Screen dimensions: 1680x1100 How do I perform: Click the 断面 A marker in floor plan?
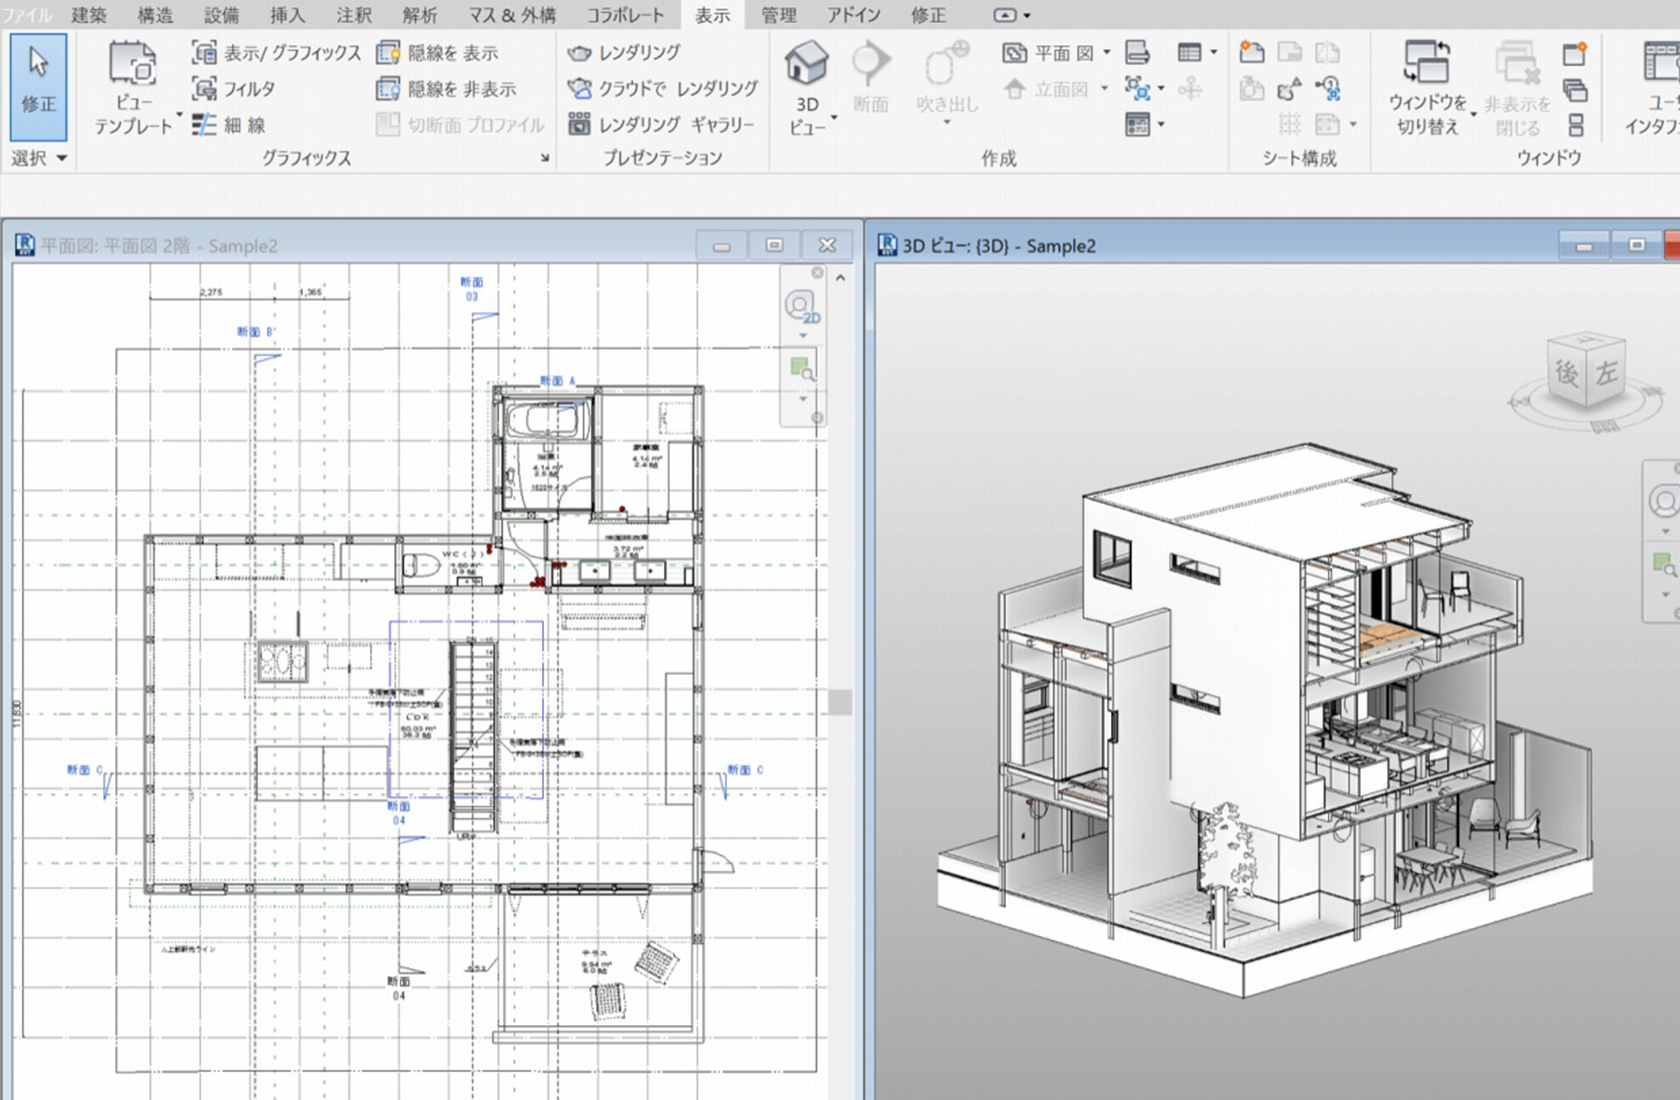click(x=558, y=381)
